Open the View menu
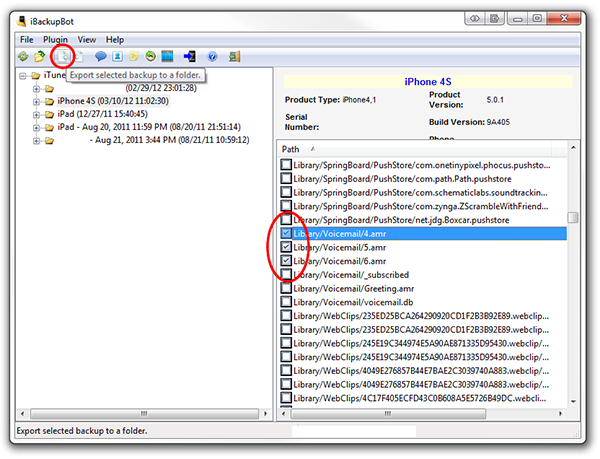This screenshot has height=459, width=600. coord(87,39)
